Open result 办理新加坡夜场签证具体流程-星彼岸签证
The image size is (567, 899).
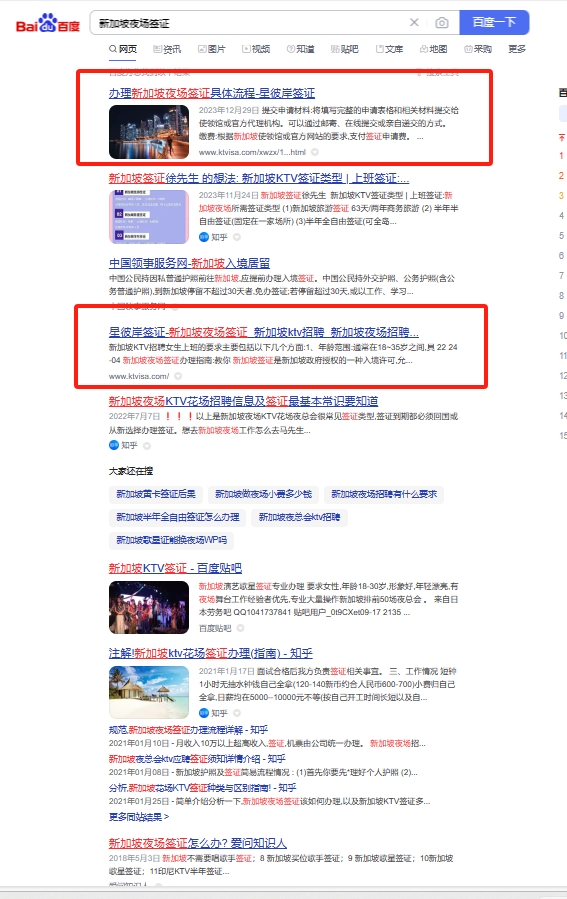pos(212,93)
